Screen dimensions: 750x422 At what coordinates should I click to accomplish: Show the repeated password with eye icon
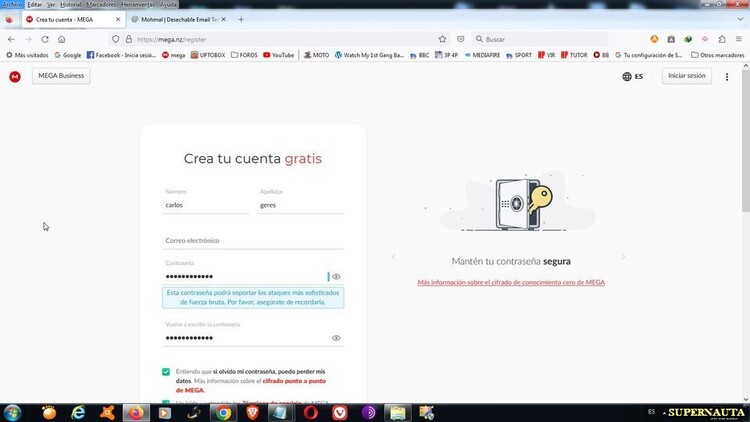336,338
